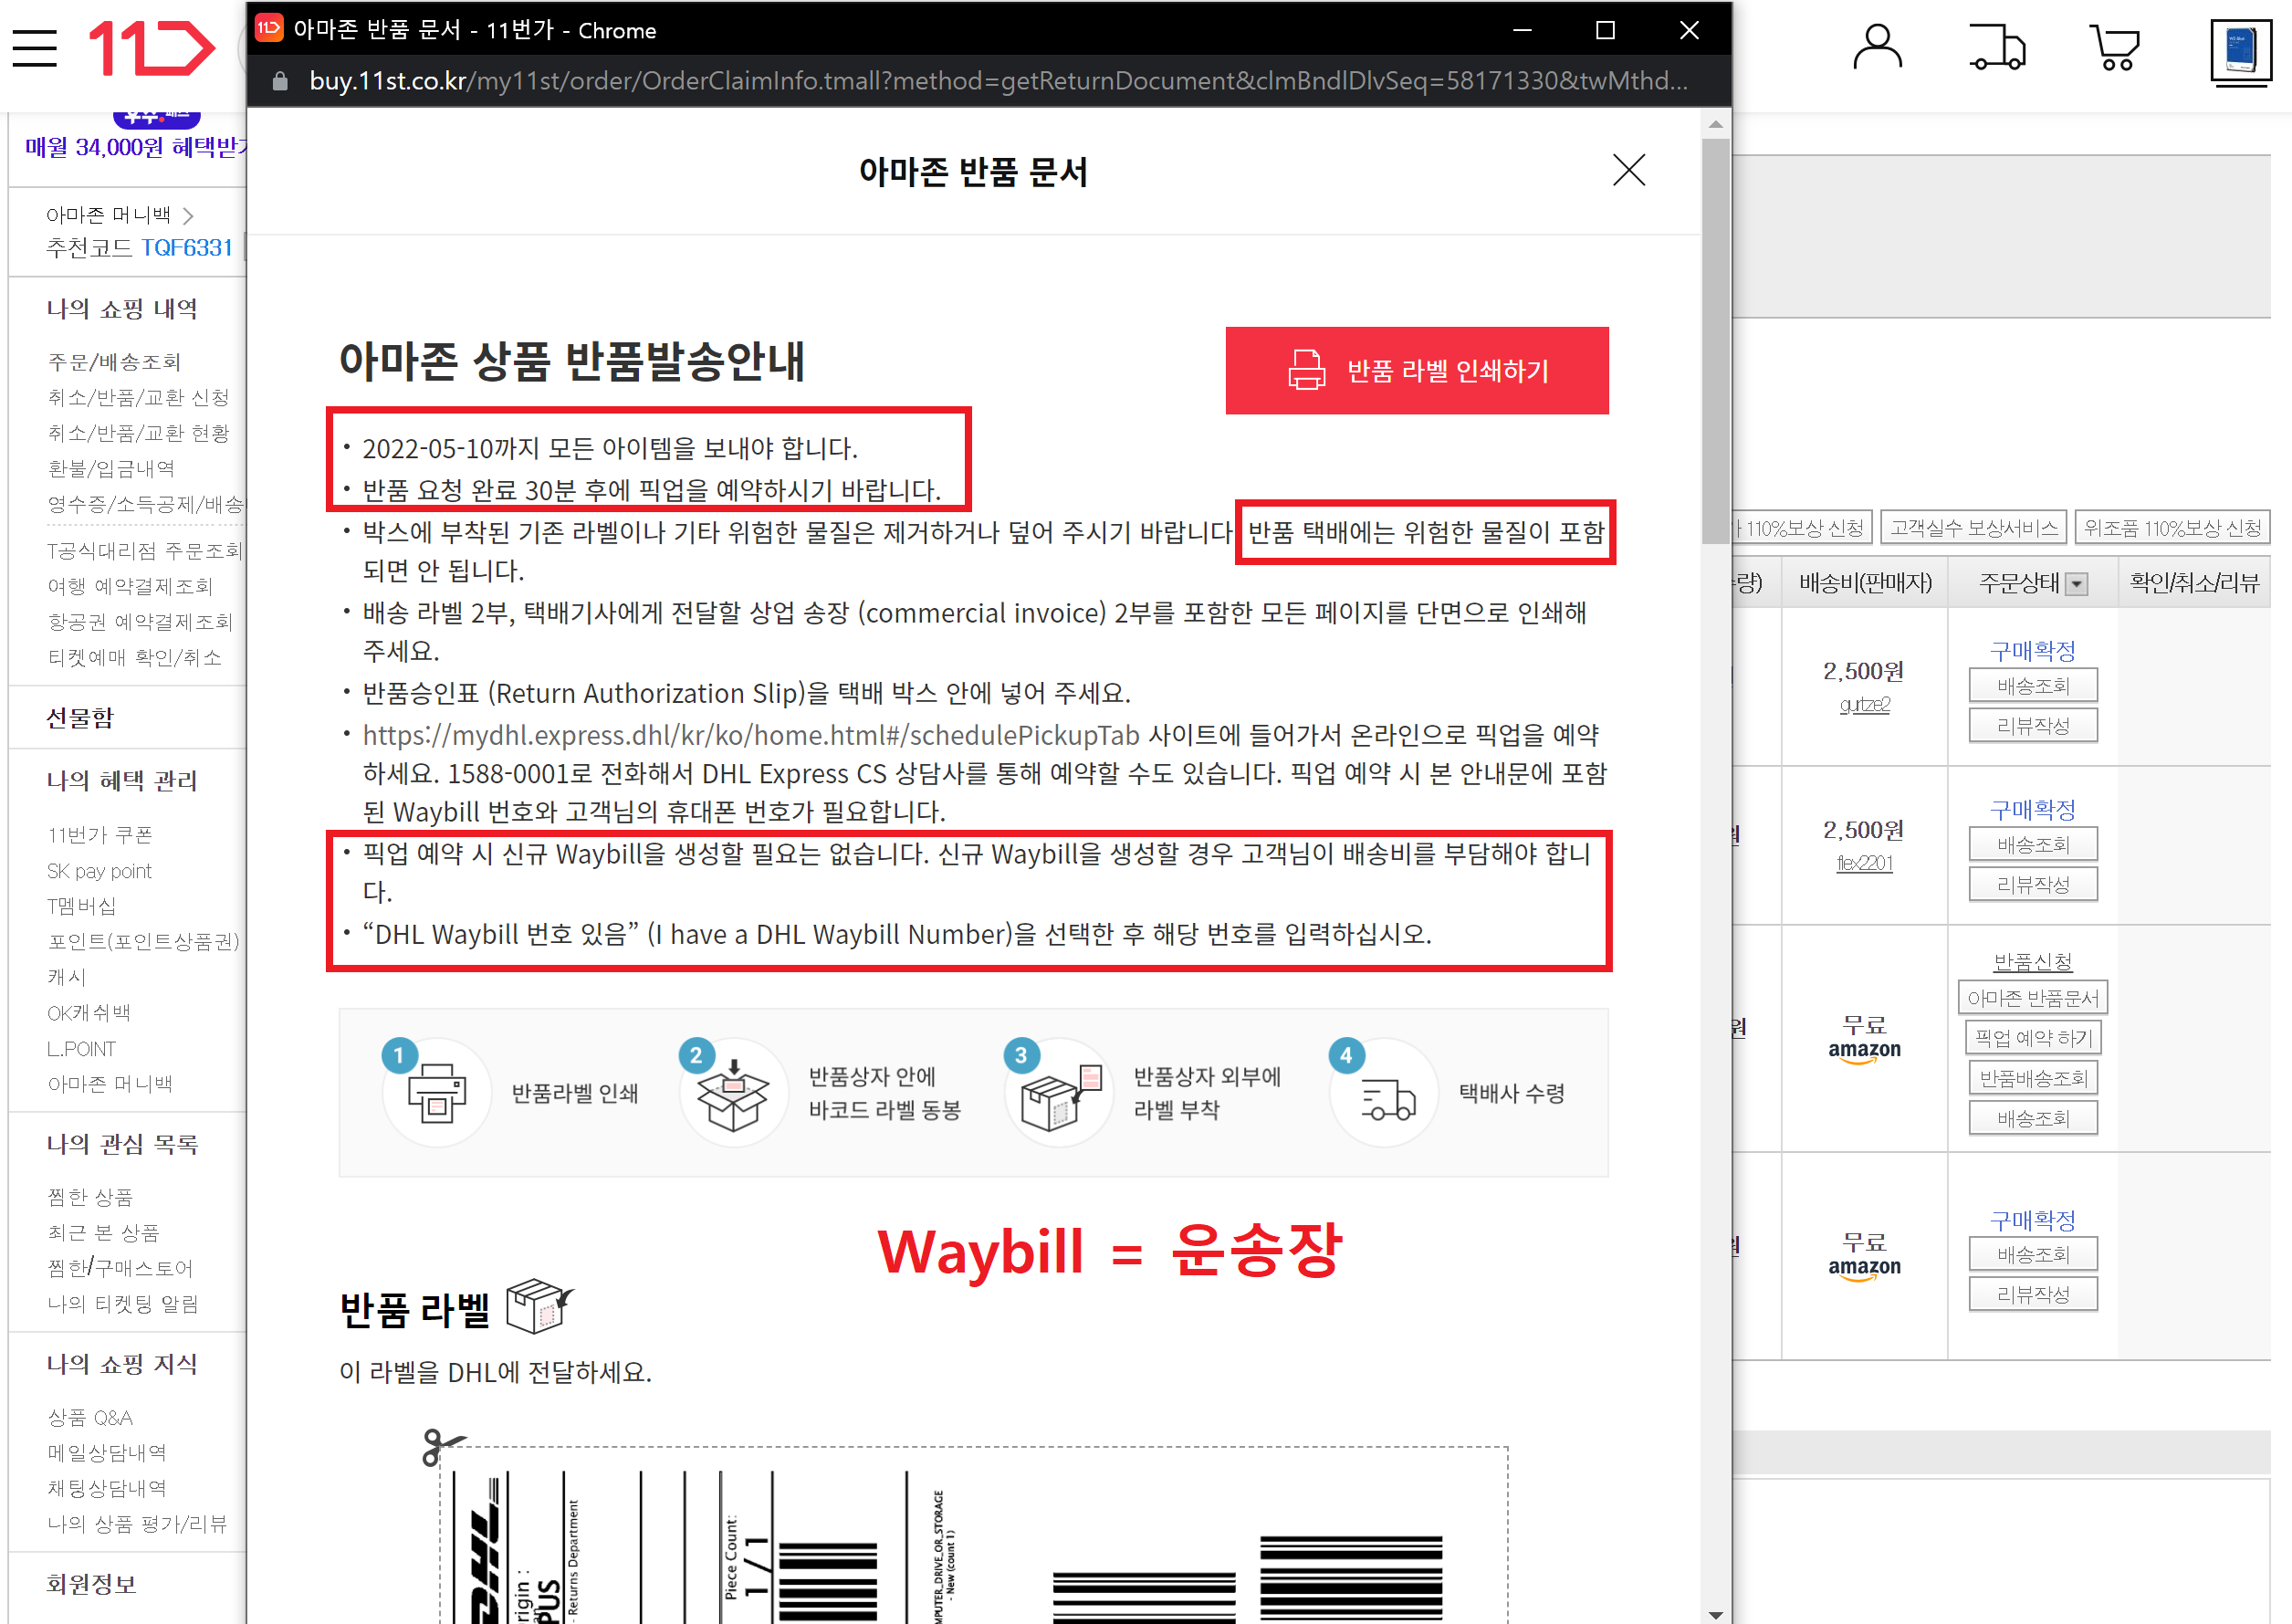Screen dimensions: 2292x1624
Task: Click the return label printer icon at step 1
Action: (436, 1092)
